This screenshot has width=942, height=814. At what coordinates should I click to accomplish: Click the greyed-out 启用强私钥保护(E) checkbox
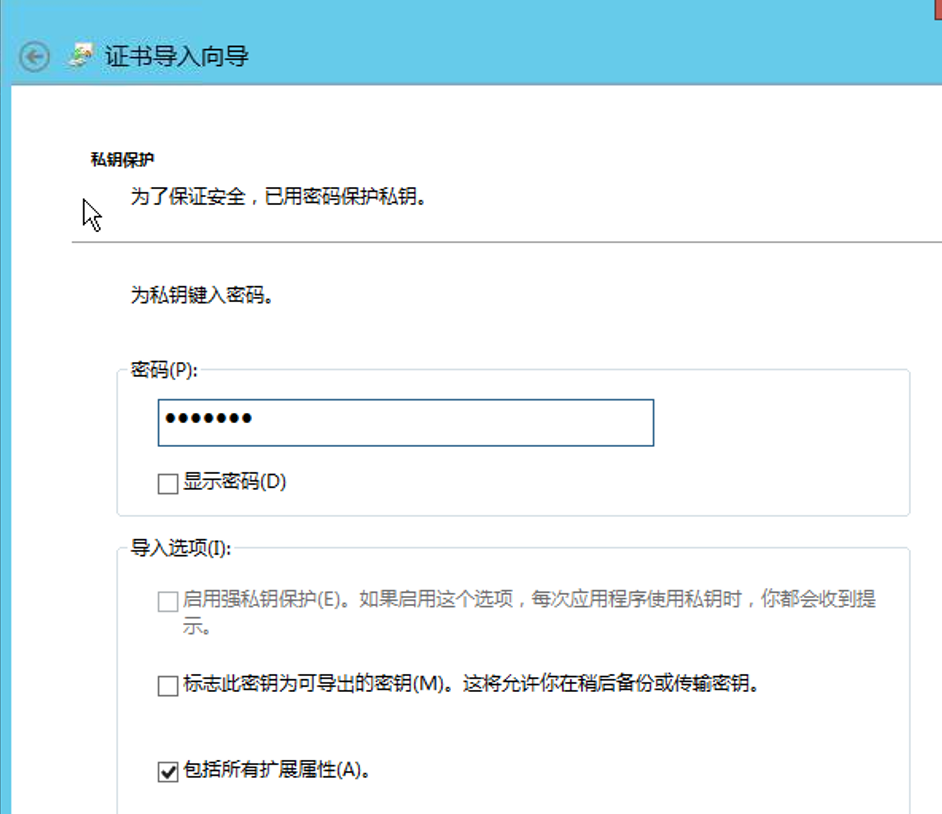[x=168, y=601]
